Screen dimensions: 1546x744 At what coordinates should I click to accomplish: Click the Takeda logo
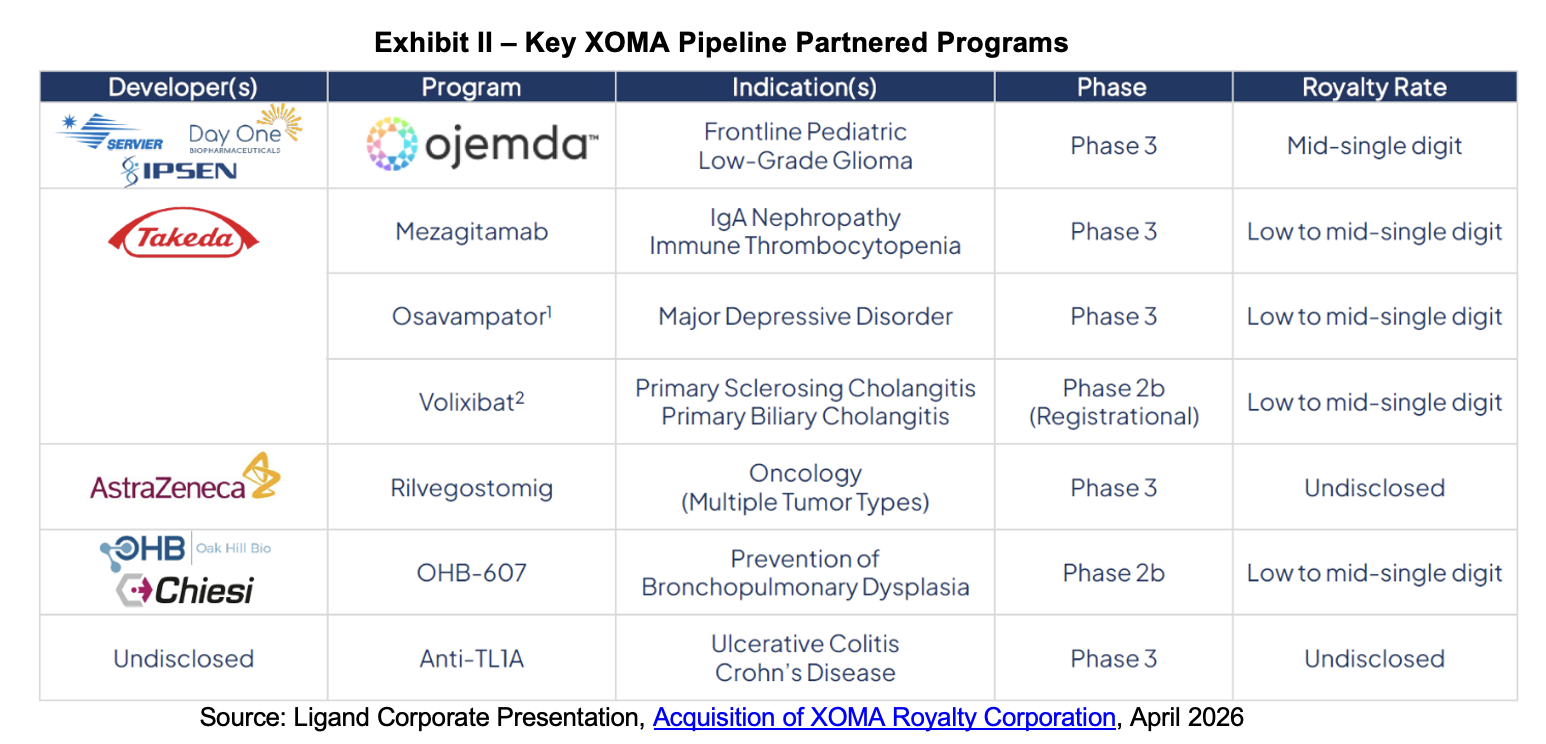point(183,237)
